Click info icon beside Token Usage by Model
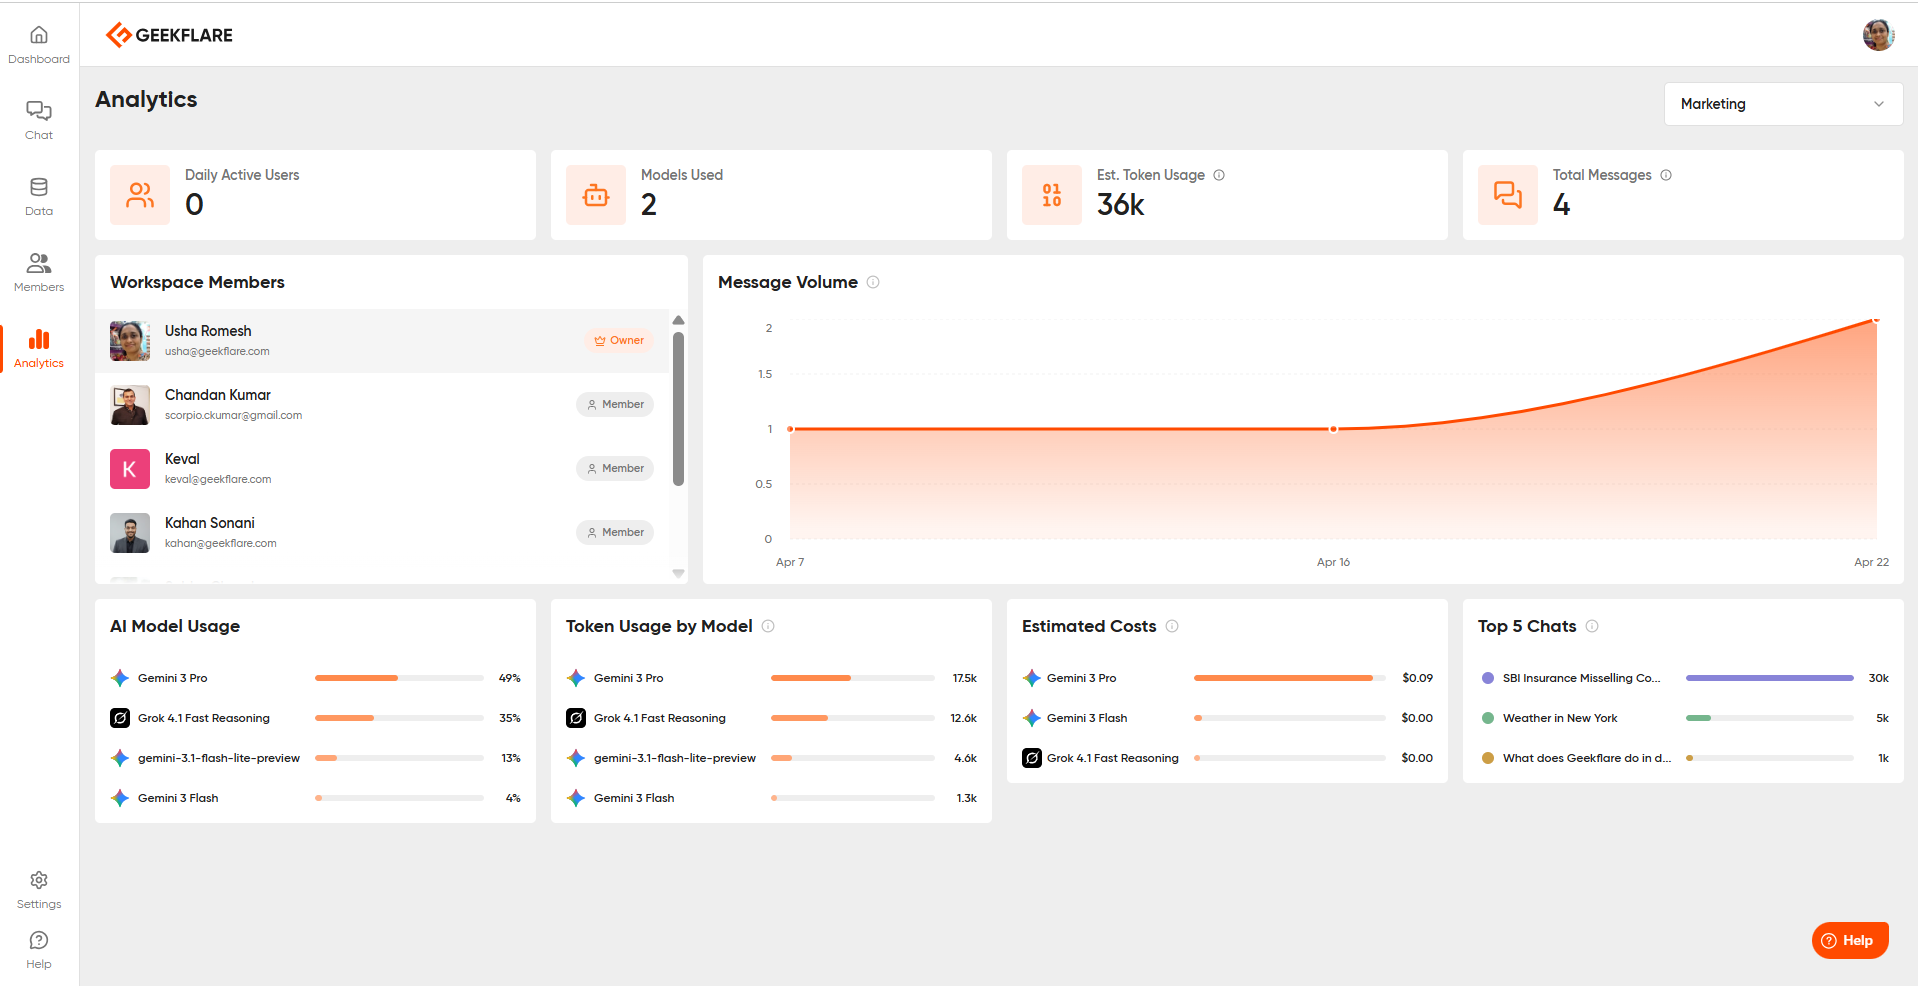The height and width of the screenshot is (986, 1918). (768, 626)
